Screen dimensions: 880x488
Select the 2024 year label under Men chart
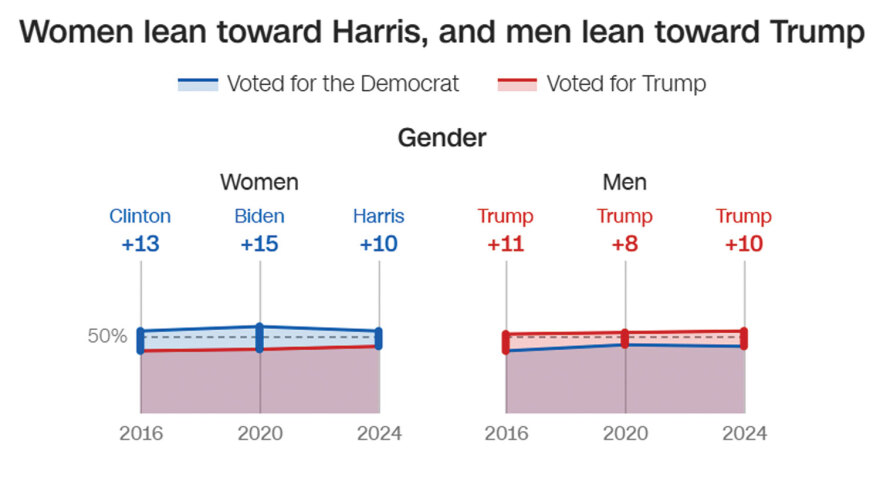[744, 434]
